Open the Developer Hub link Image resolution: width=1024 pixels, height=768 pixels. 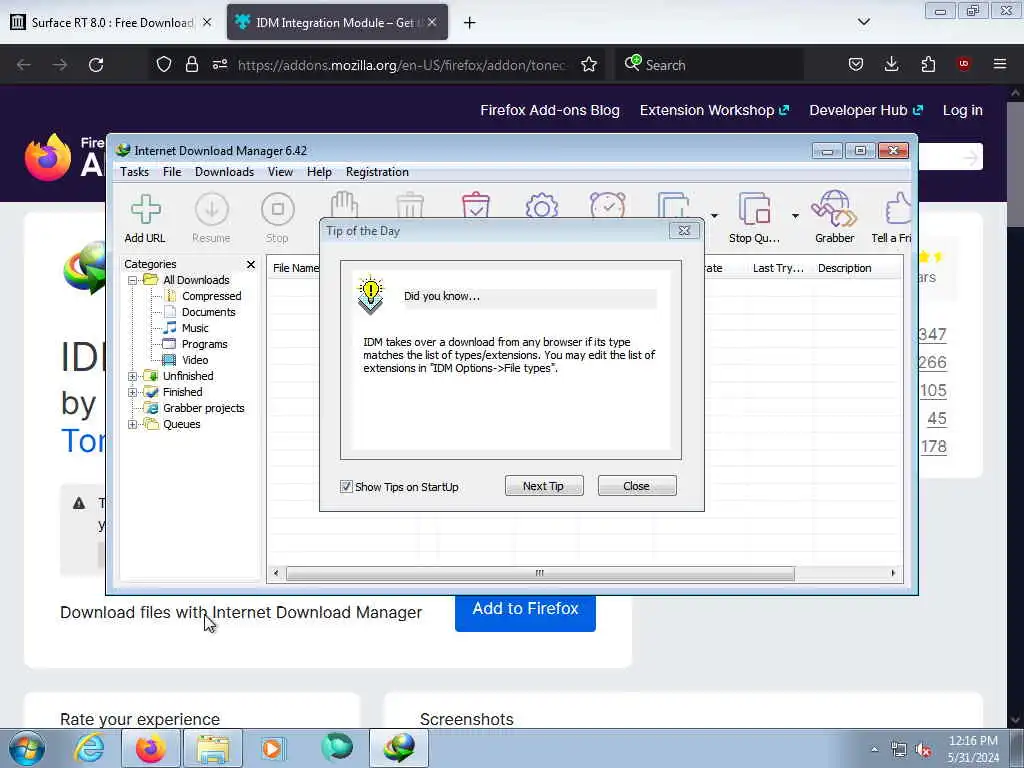pos(865,110)
